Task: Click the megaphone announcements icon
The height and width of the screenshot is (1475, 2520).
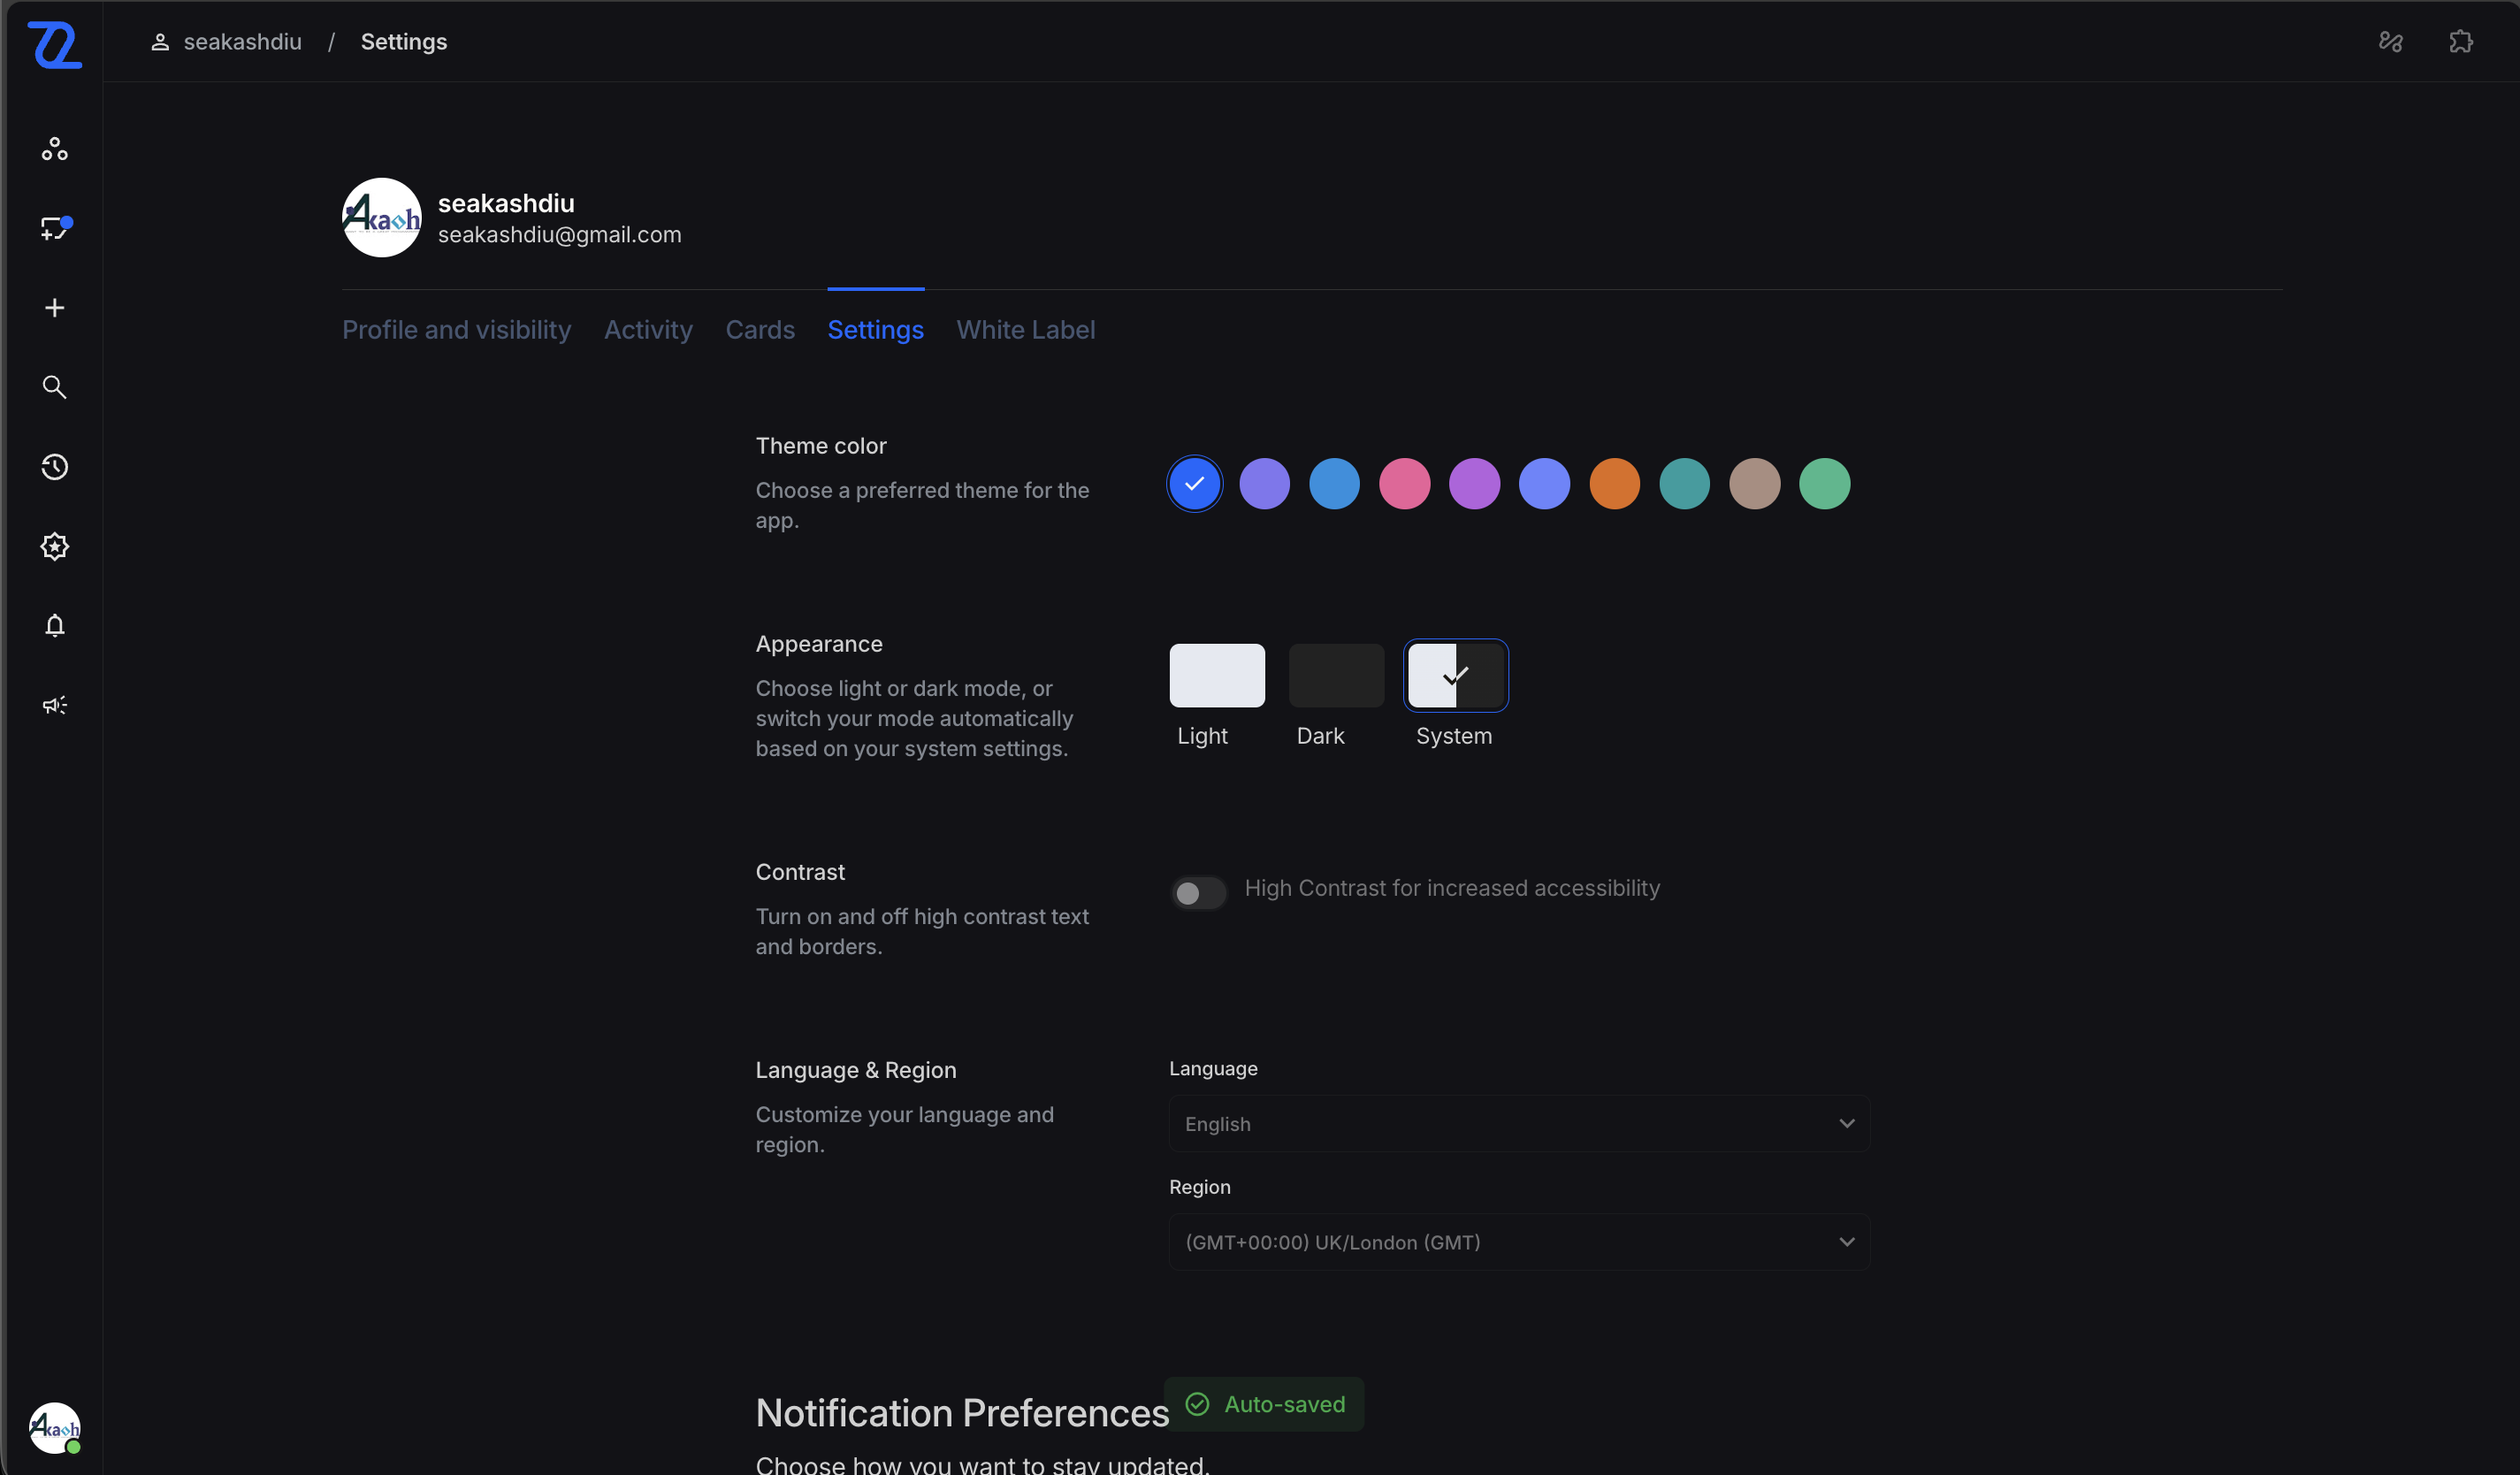Action: (54, 706)
